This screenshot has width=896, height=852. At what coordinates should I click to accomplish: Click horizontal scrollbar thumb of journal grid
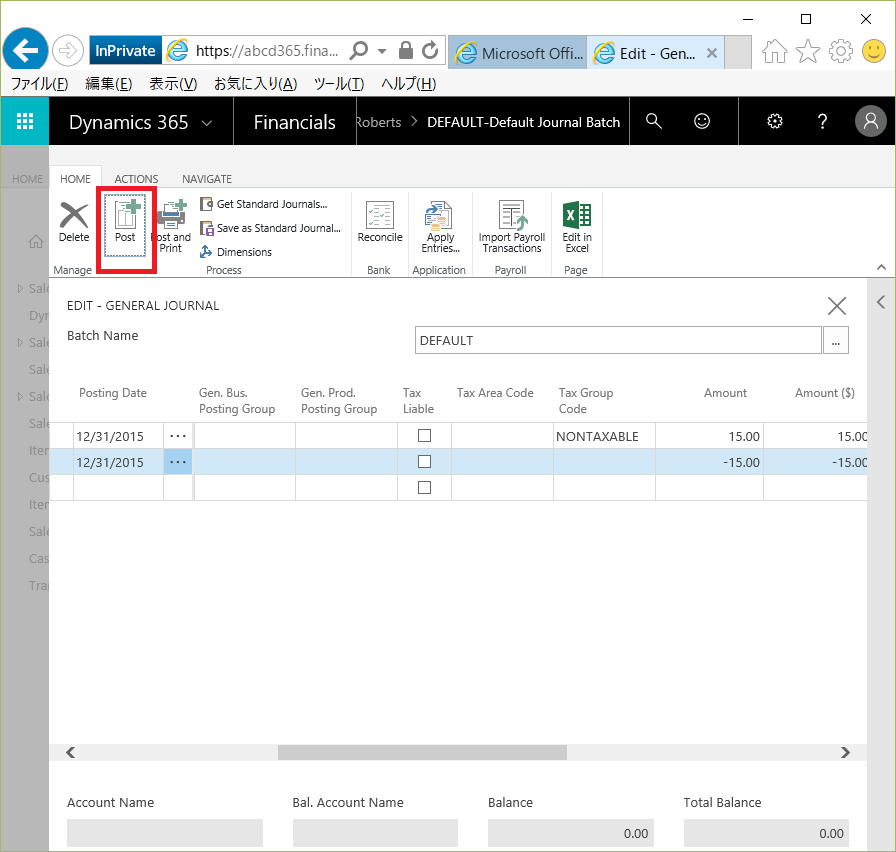(x=422, y=753)
